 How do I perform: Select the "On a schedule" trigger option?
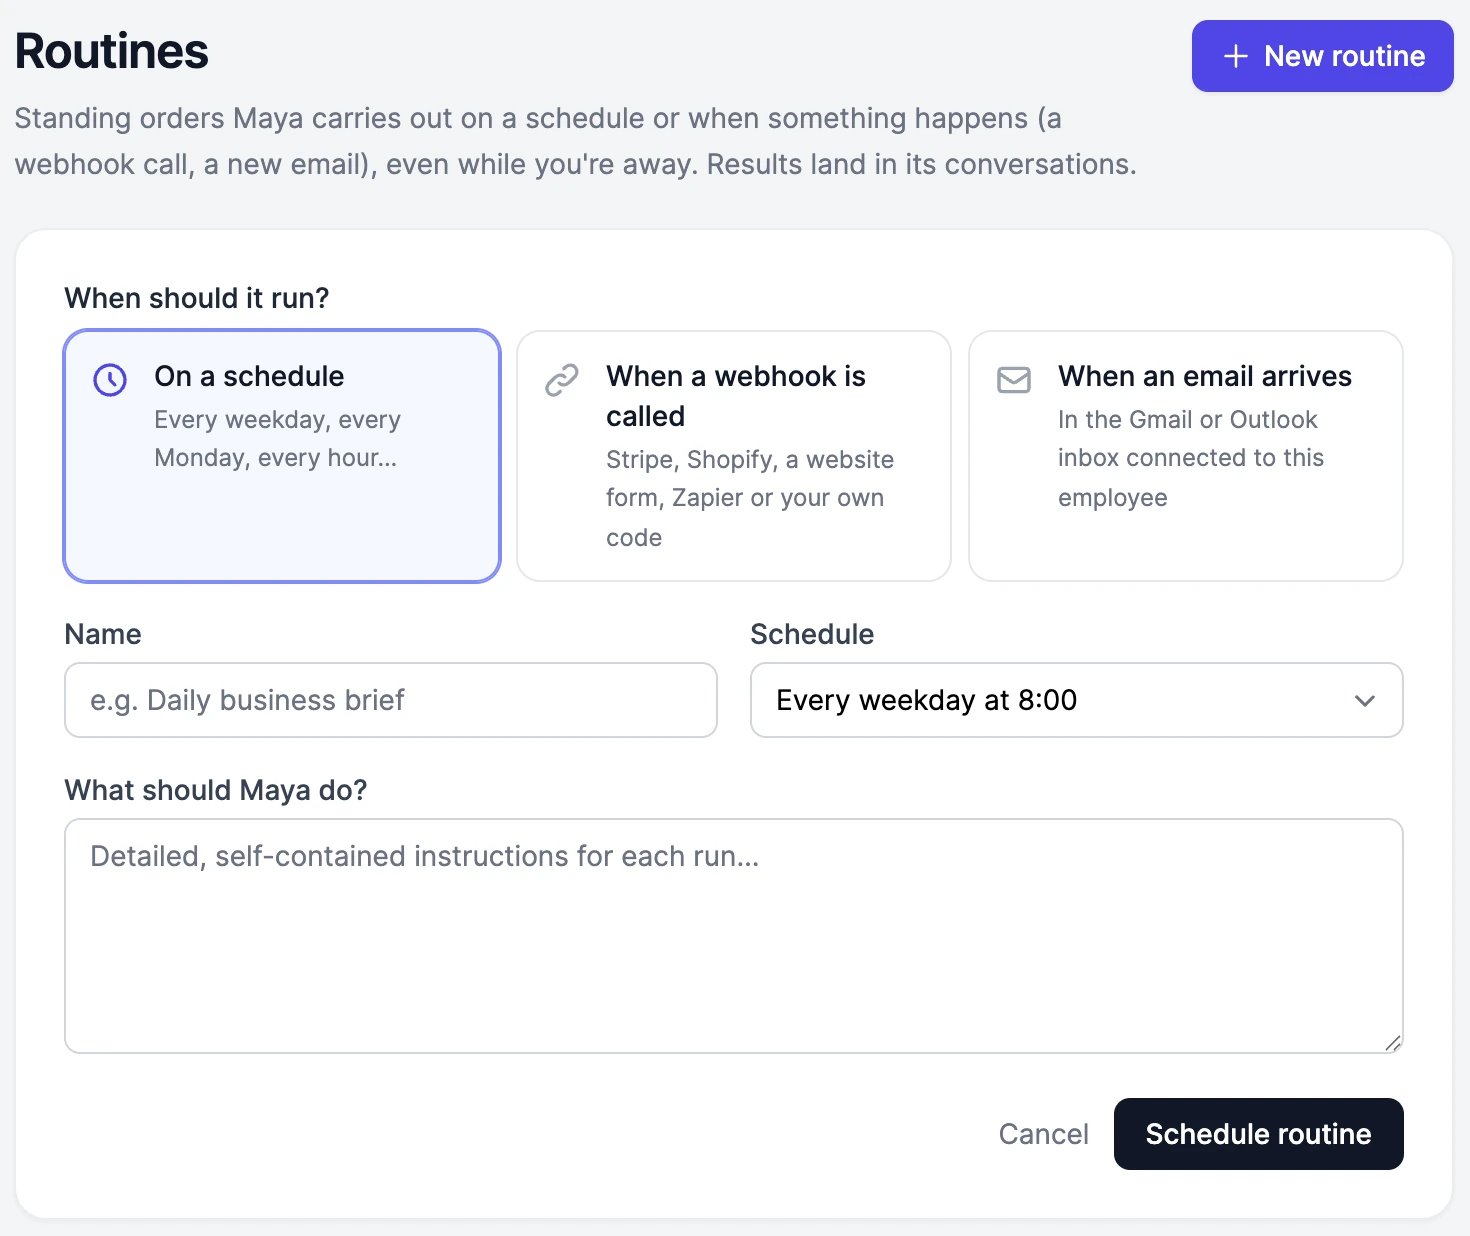282,456
